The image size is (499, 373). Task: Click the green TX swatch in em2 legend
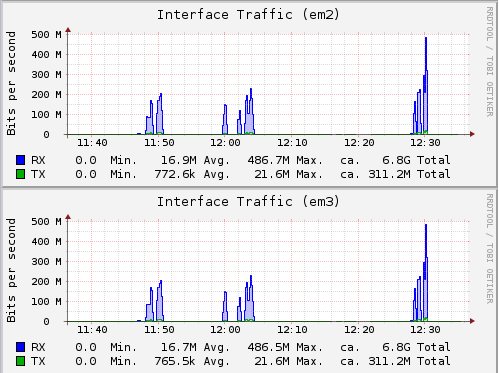[x=21, y=174]
